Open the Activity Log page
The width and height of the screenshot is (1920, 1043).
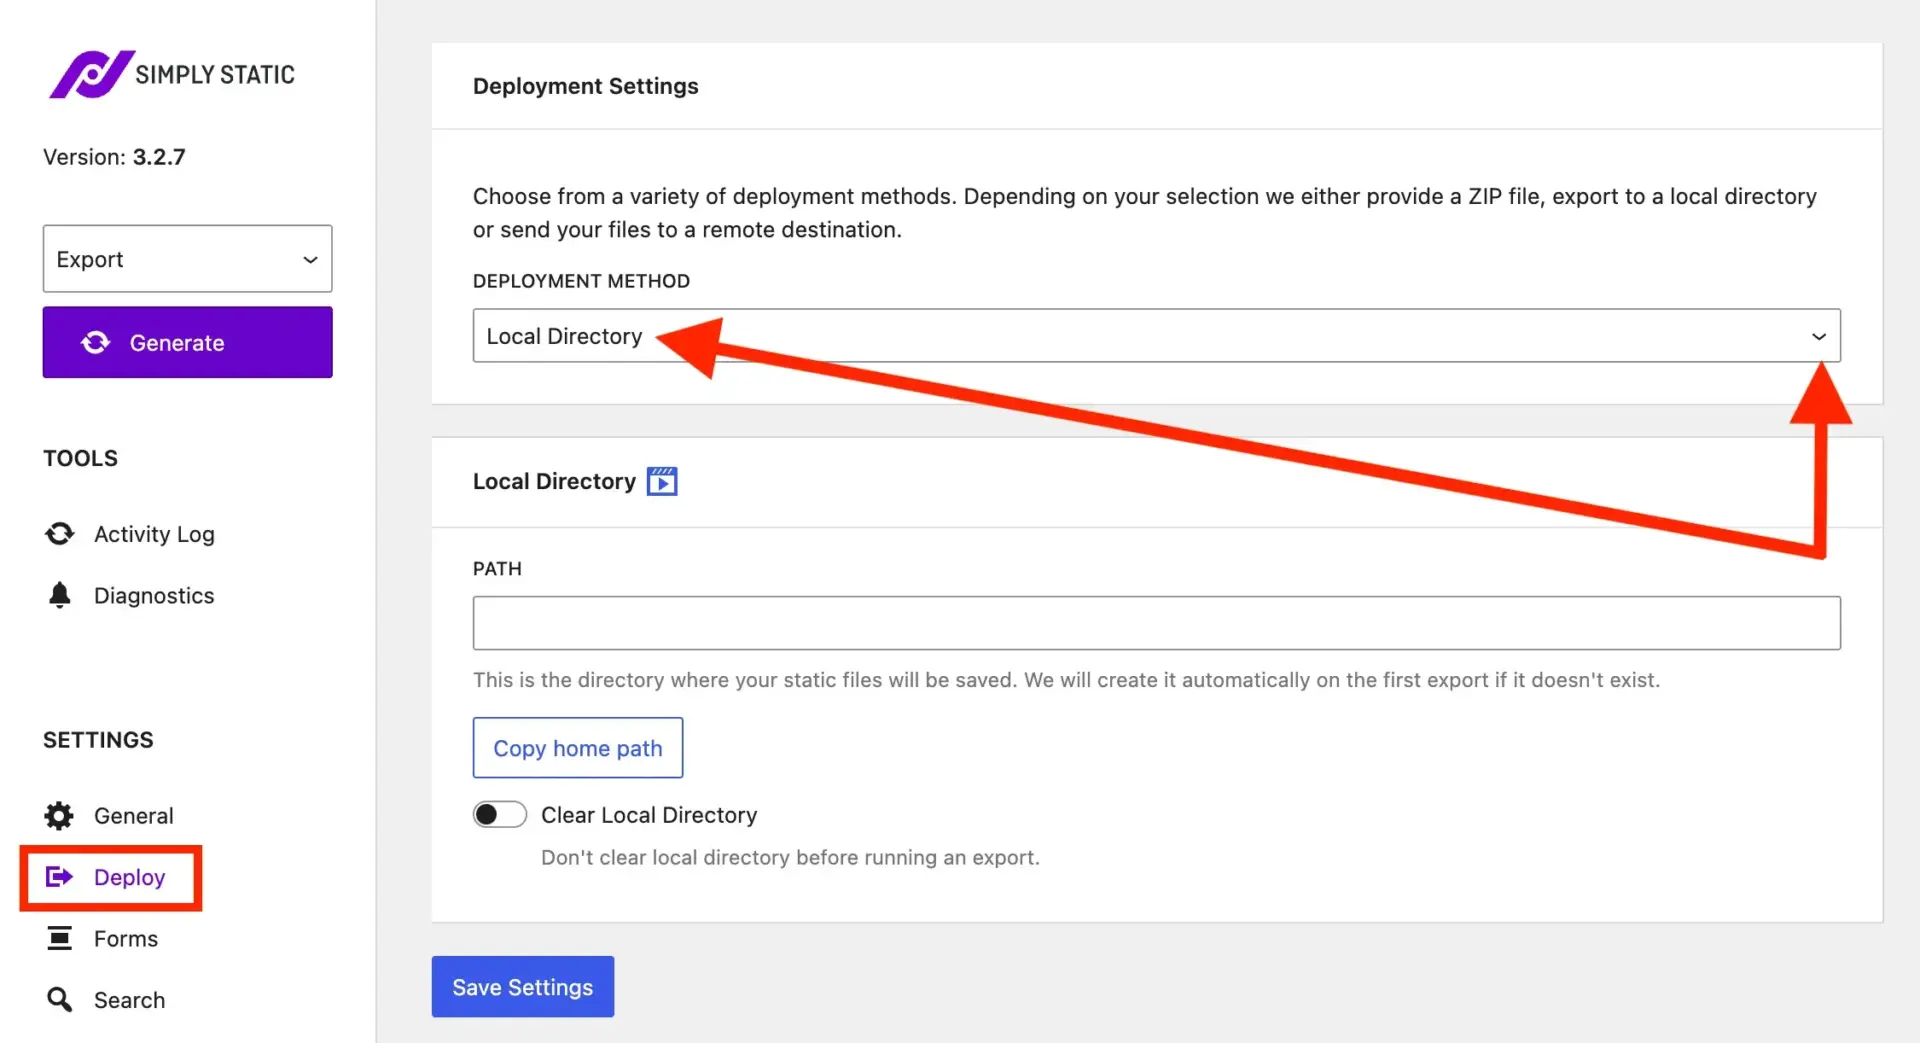click(x=154, y=534)
